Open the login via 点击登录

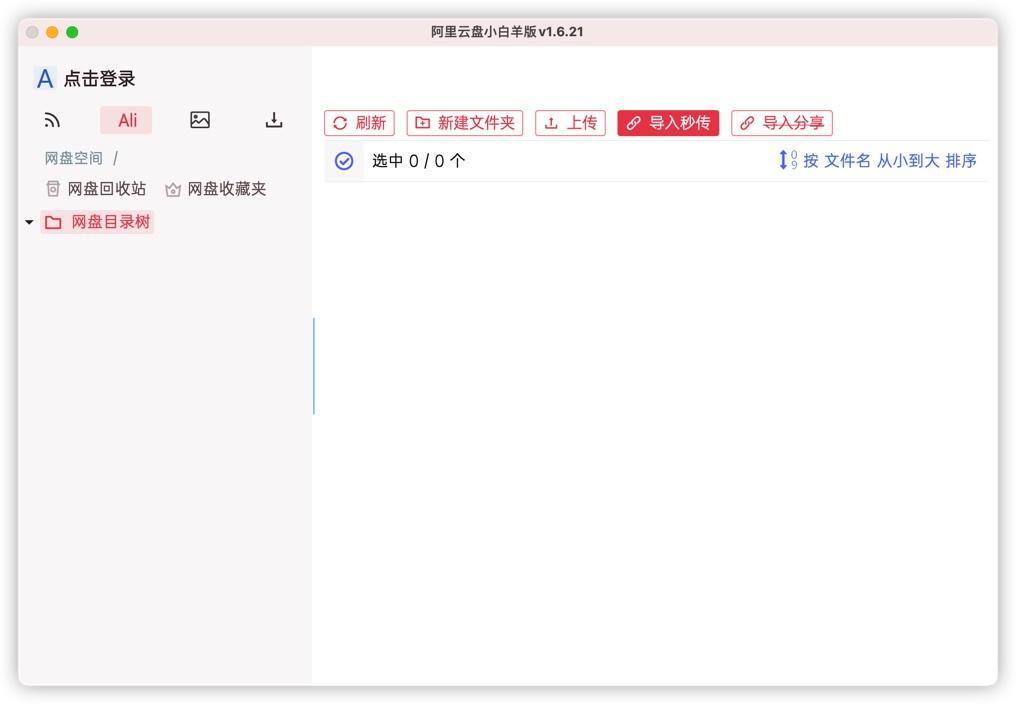click(99, 79)
